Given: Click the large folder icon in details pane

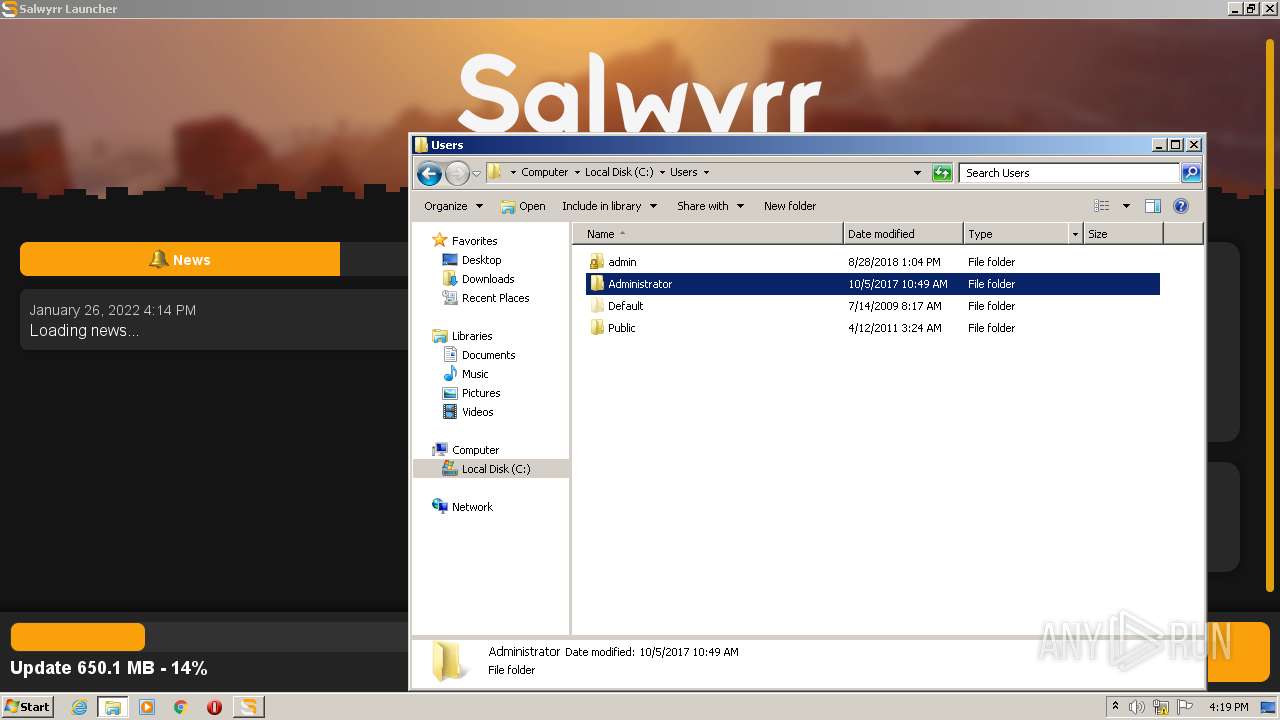Looking at the screenshot, I should tap(448, 662).
